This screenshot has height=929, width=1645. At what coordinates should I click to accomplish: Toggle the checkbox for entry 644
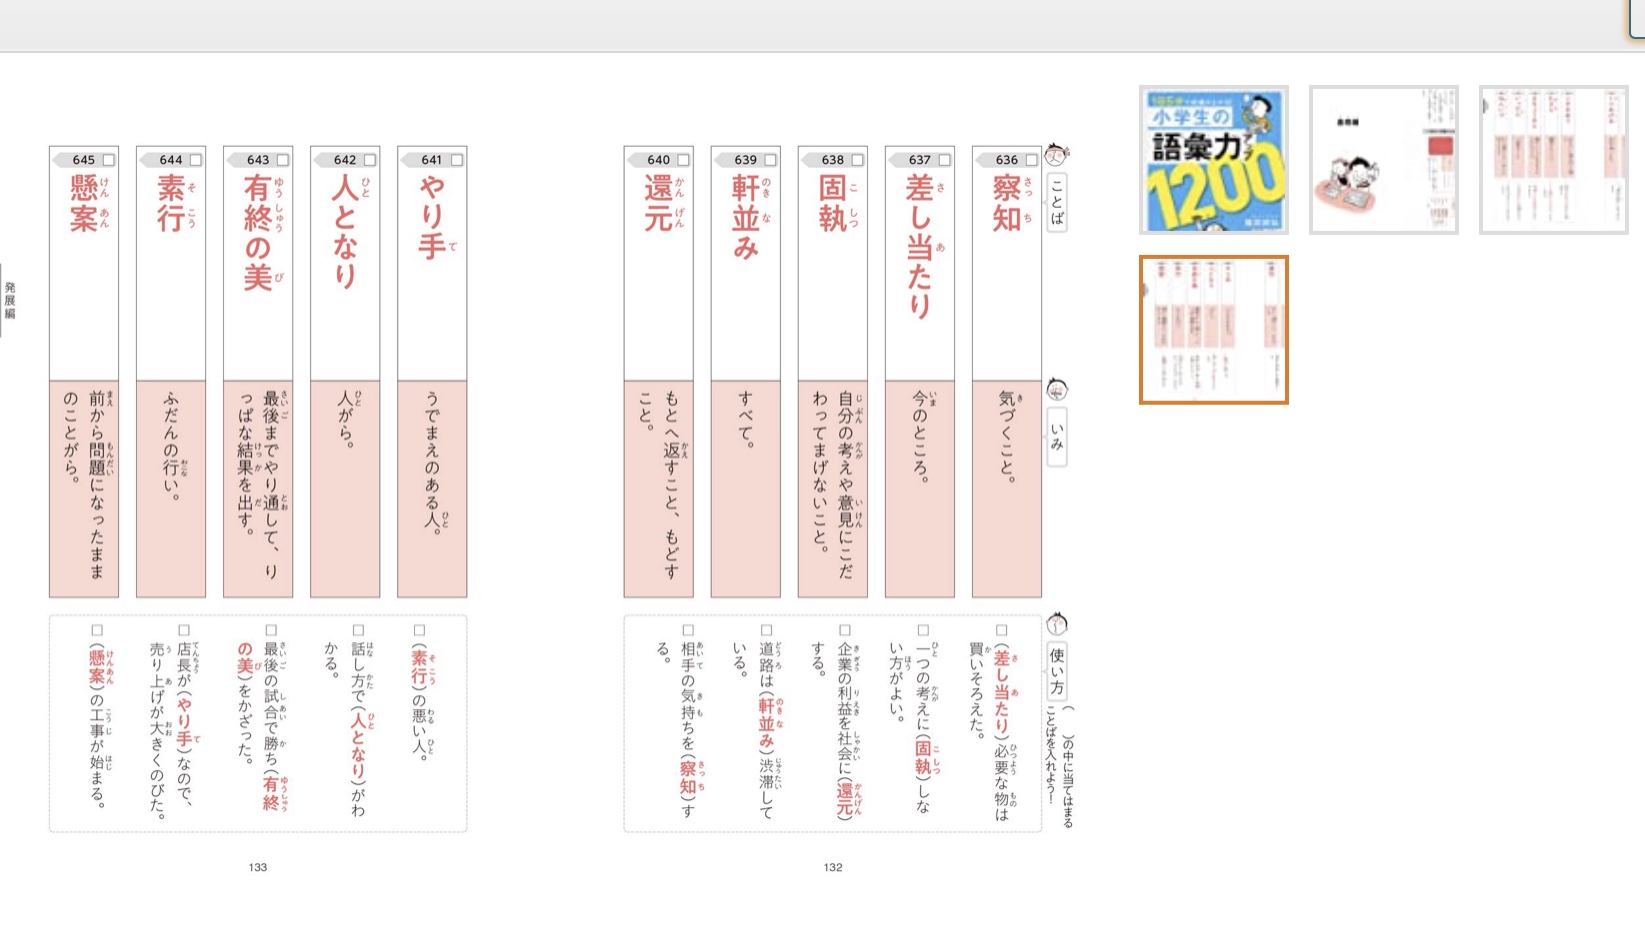[x=195, y=160]
